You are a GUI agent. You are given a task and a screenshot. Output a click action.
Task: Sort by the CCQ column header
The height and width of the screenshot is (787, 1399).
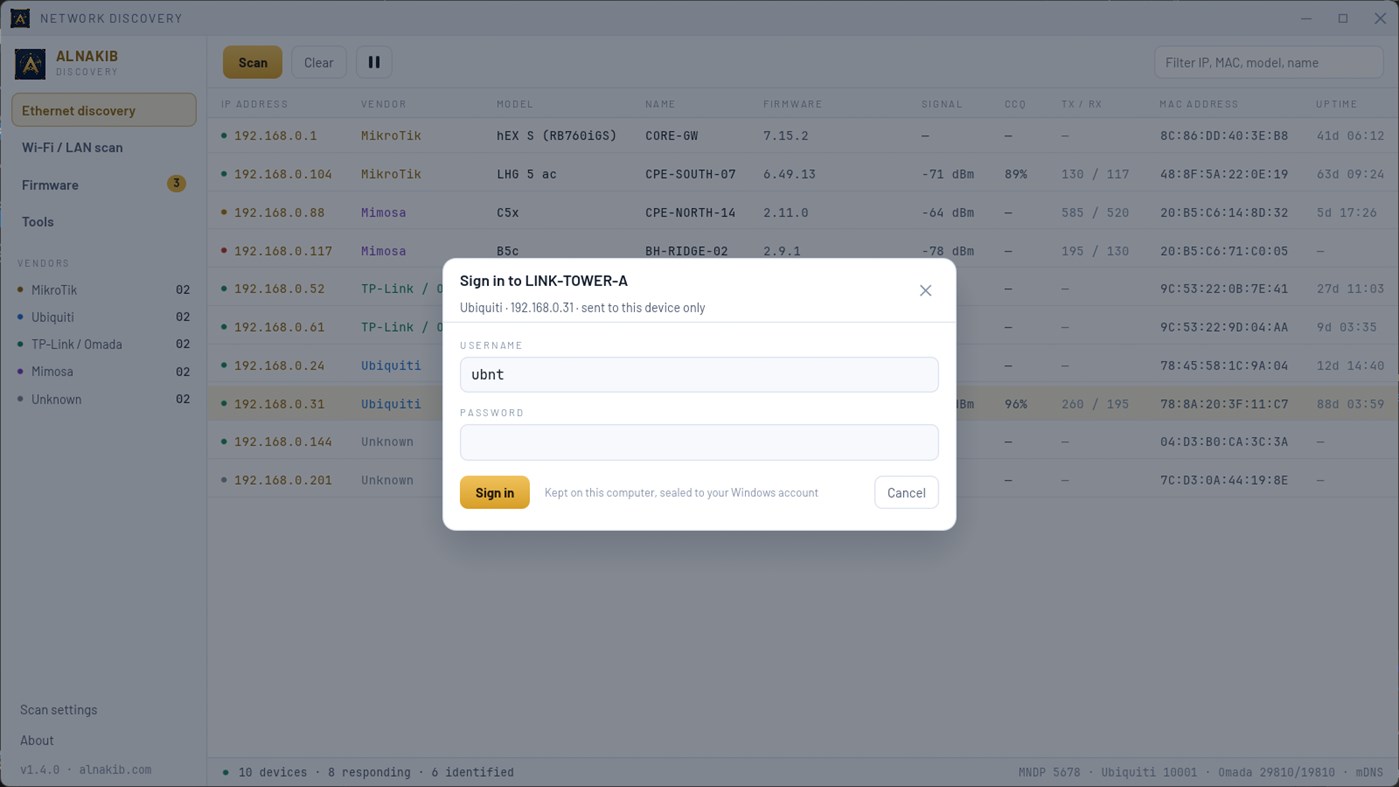point(1015,104)
